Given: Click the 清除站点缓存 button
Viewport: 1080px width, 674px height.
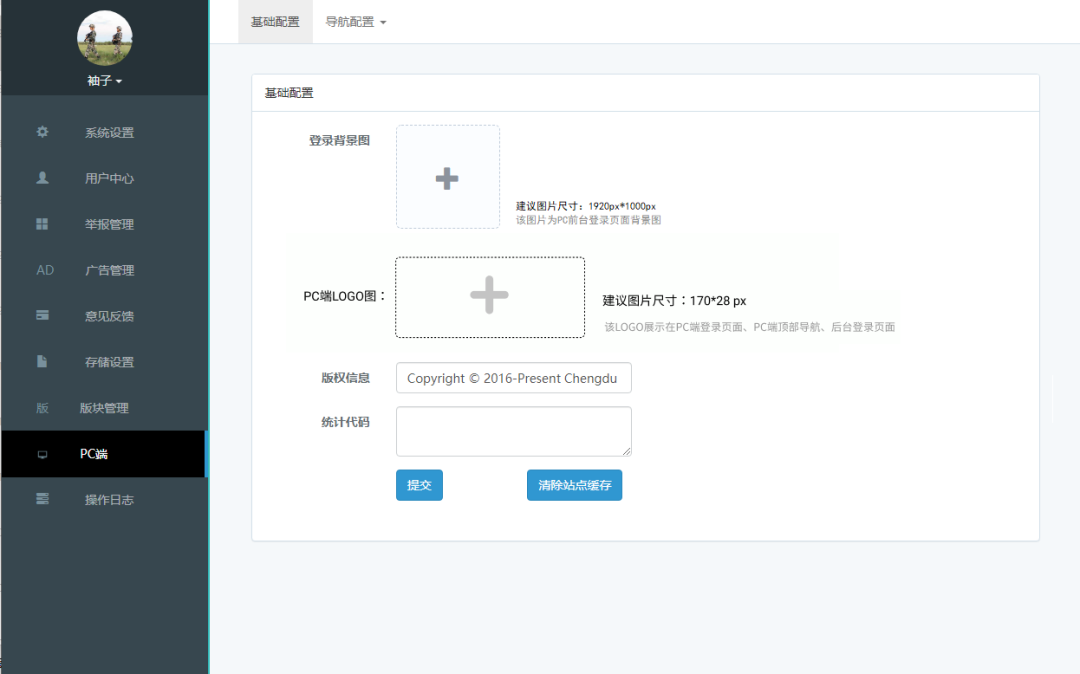Looking at the screenshot, I should click(x=574, y=485).
